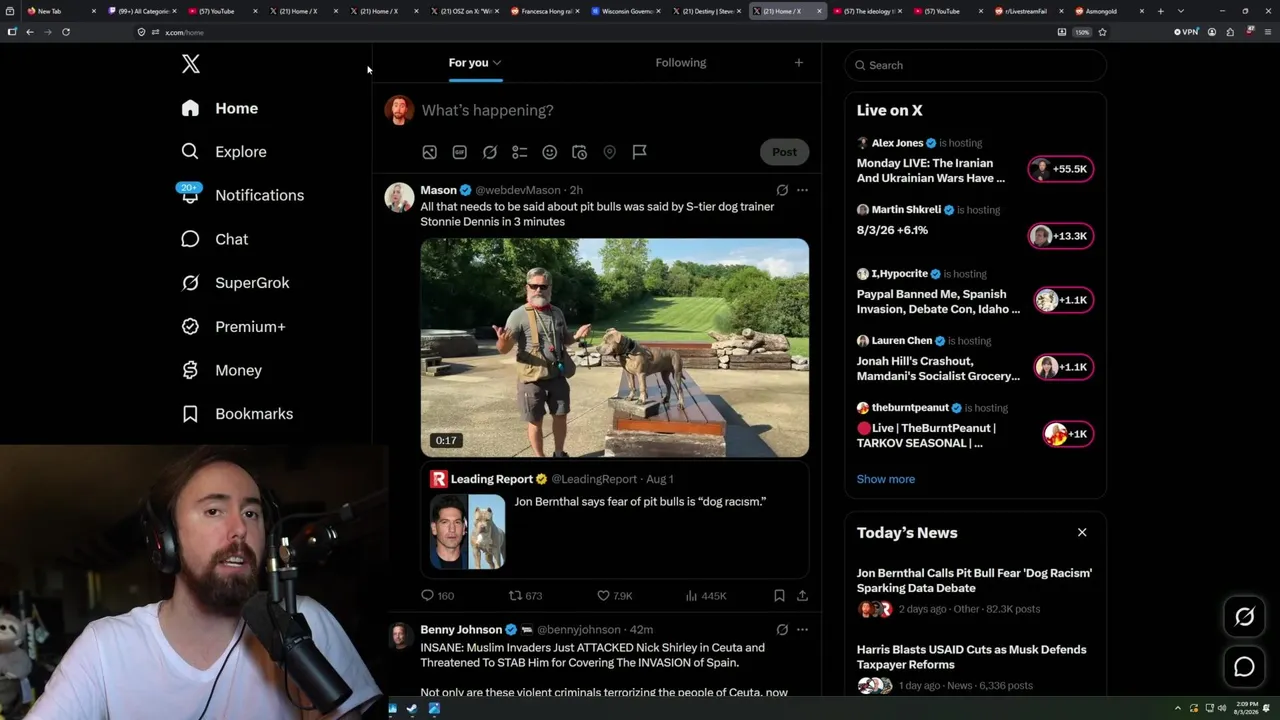1280x720 pixels.
Task: Show hidden system tray icons
Action: pyautogui.click(x=1178, y=709)
